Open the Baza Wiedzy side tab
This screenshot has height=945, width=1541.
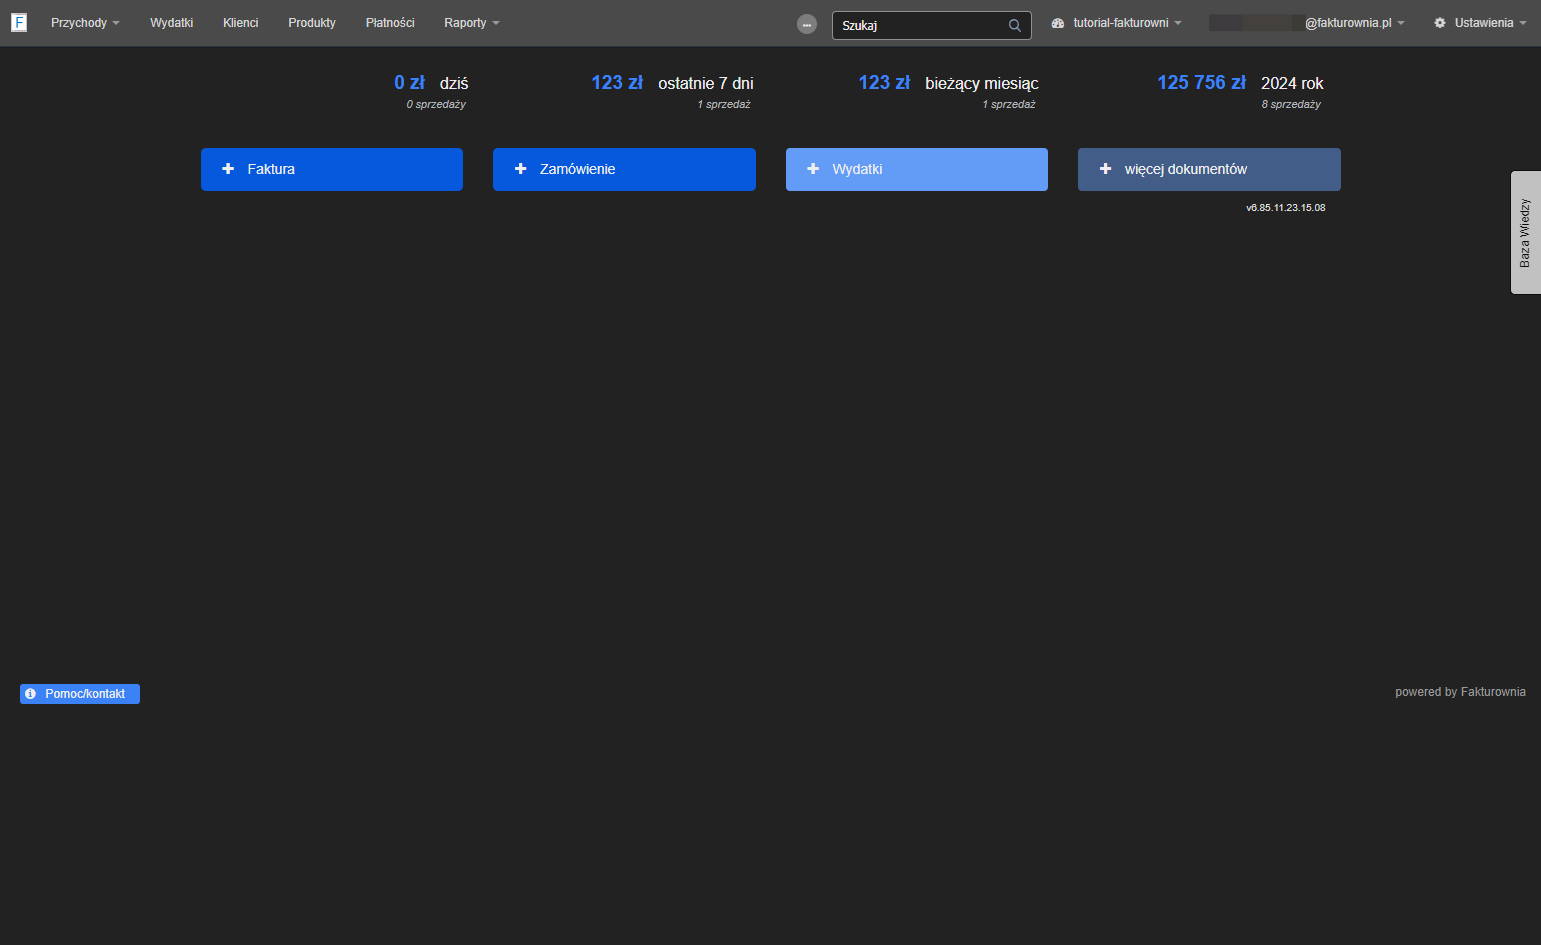[1526, 232]
